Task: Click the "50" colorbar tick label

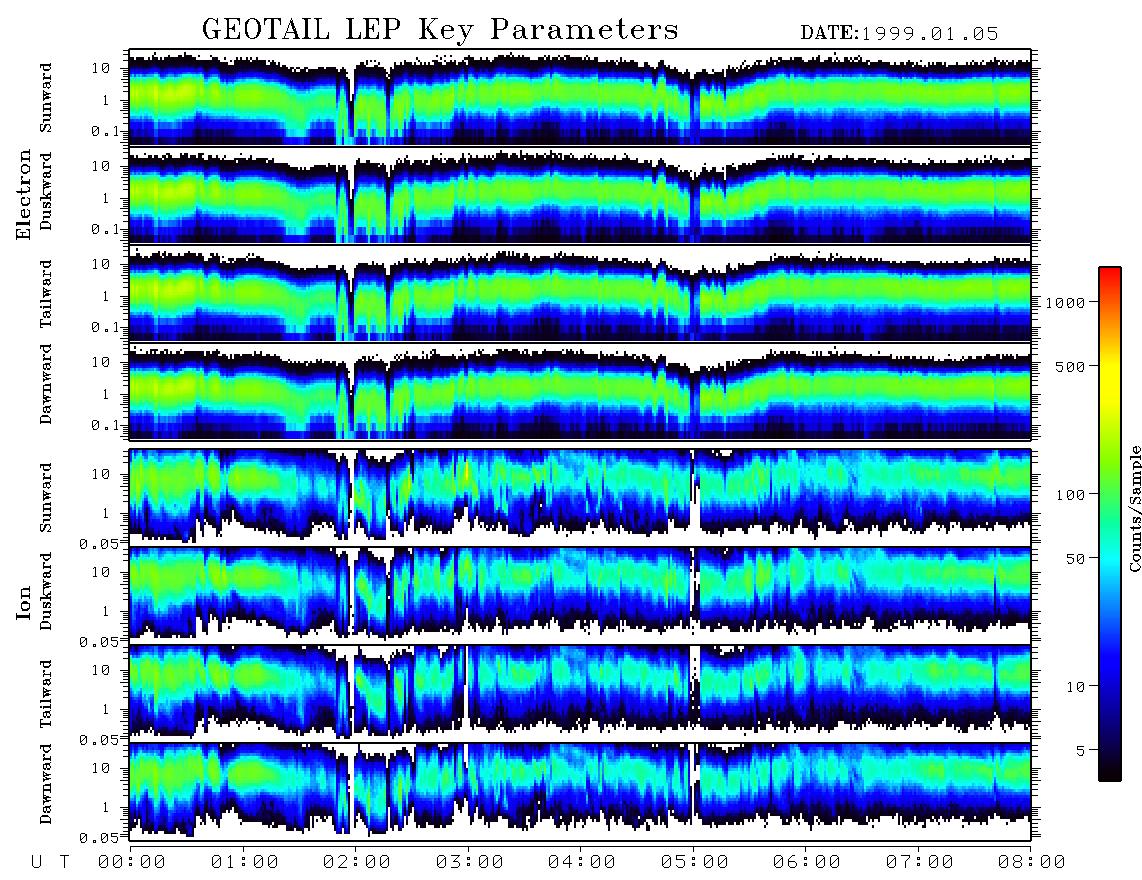Action: (1075, 559)
